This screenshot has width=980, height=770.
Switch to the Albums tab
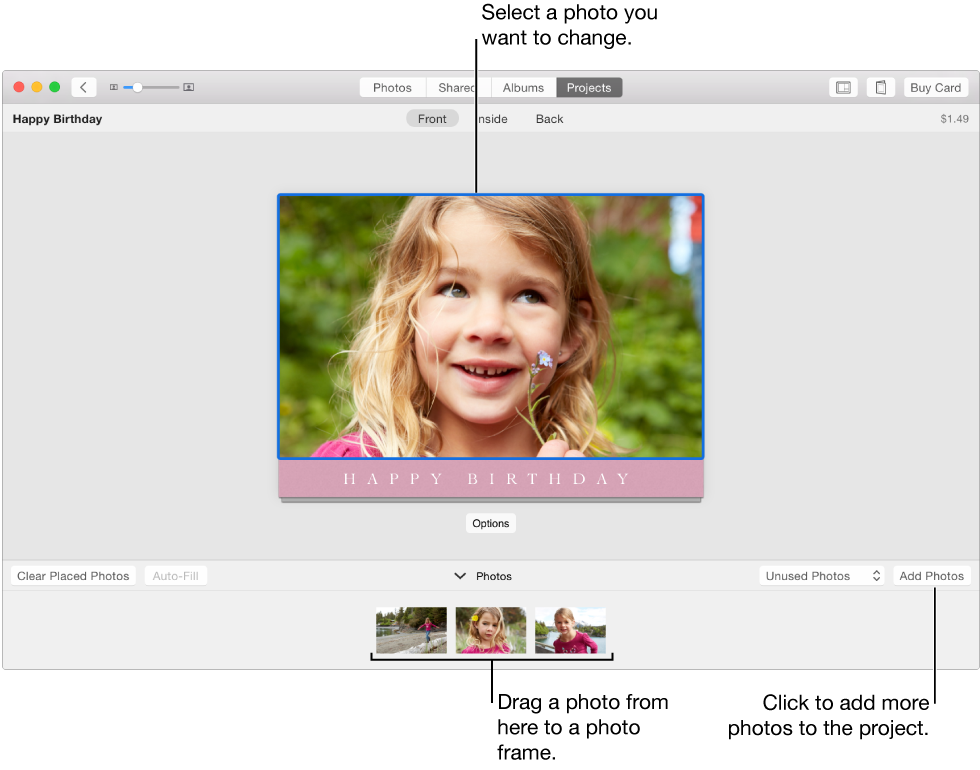(x=522, y=87)
